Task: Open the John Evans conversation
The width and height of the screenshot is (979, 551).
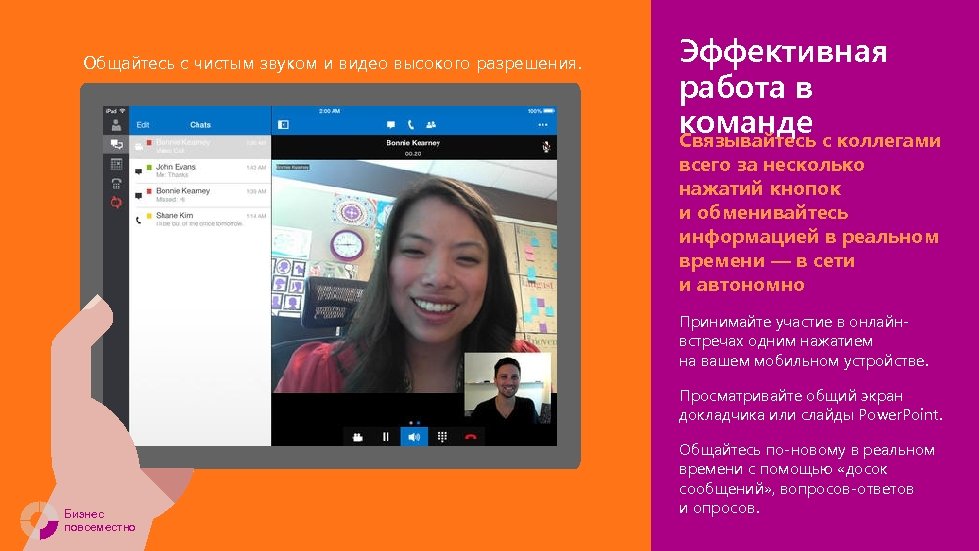Action: point(200,170)
